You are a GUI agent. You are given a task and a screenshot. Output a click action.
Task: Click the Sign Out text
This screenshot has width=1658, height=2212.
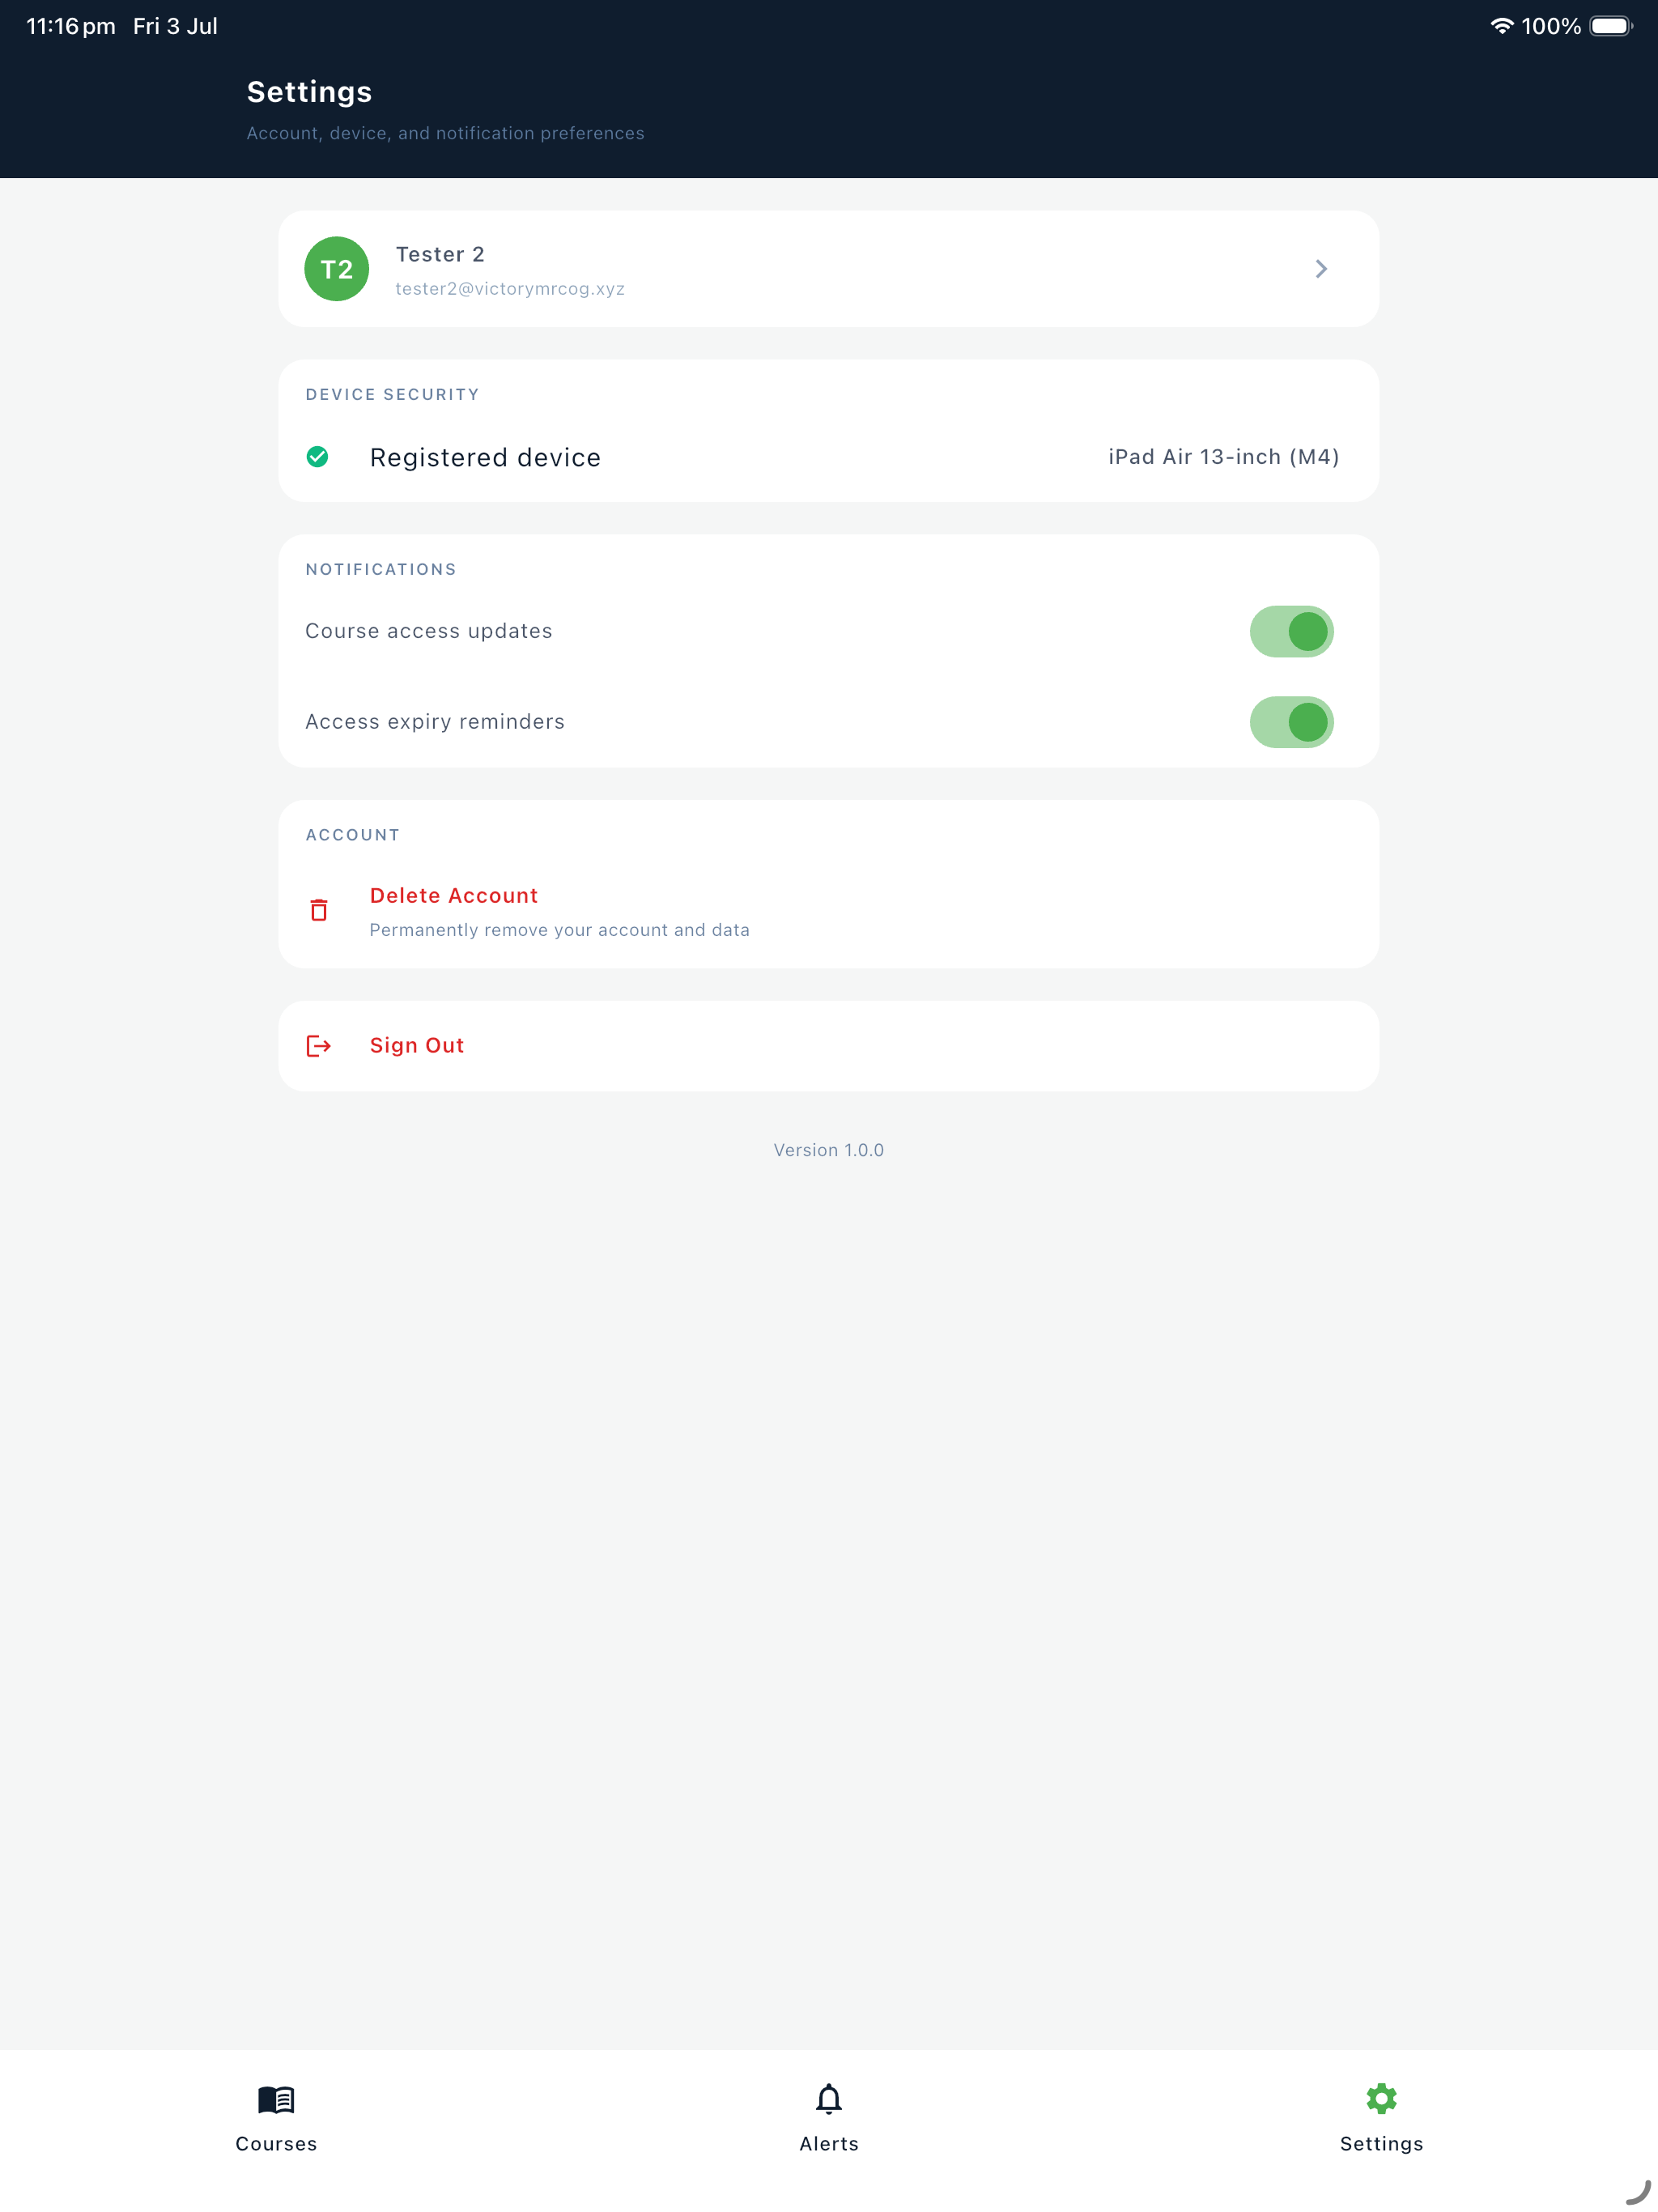[417, 1046]
